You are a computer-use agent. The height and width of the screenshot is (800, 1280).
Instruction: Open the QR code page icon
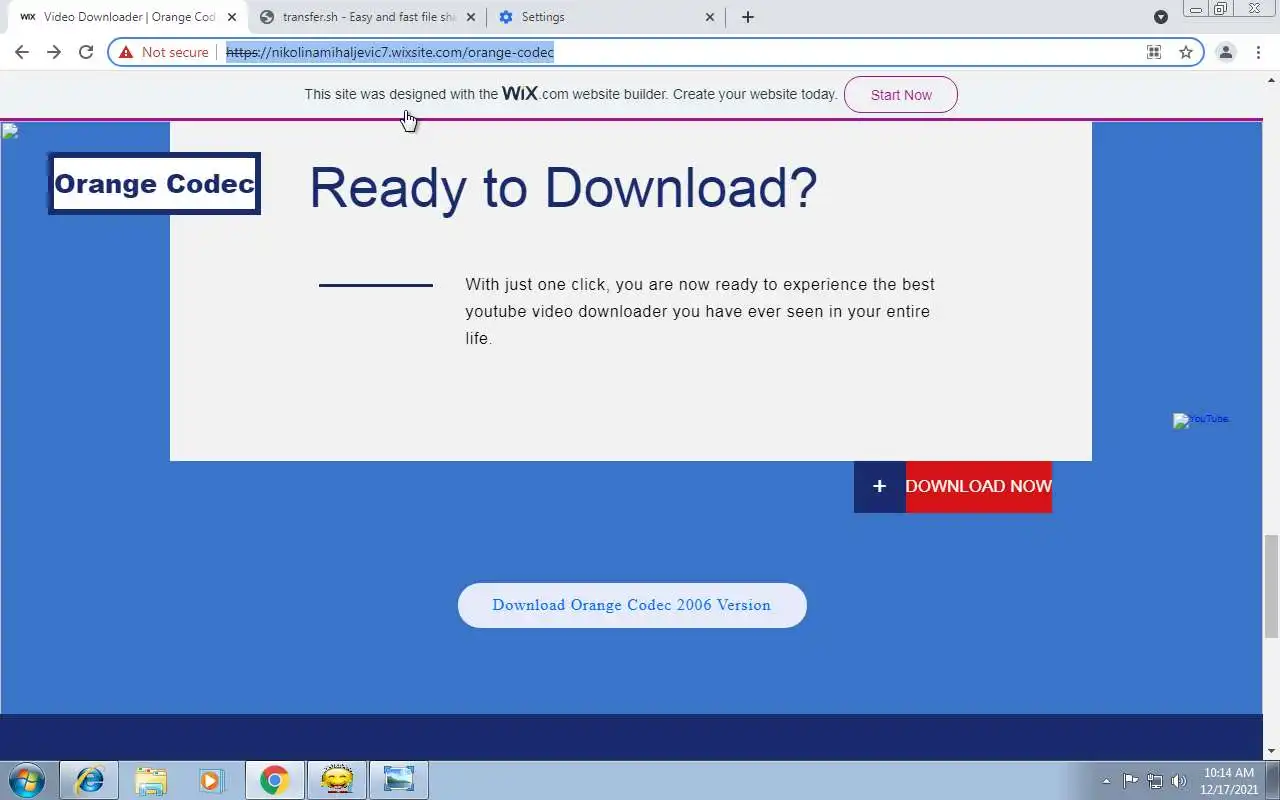pyautogui.click(x=1154, y=52)
